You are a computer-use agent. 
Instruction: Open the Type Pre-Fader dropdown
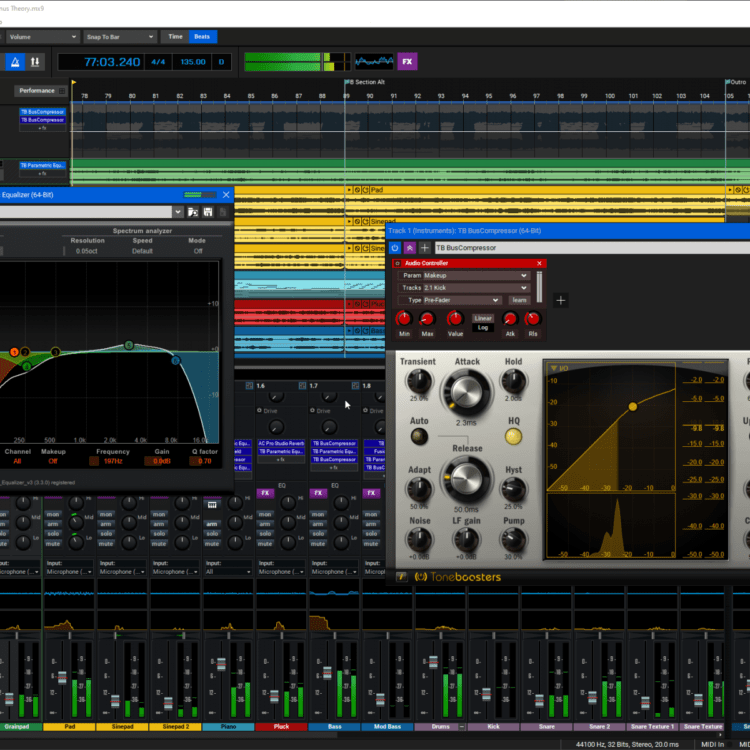coord(461,300)
